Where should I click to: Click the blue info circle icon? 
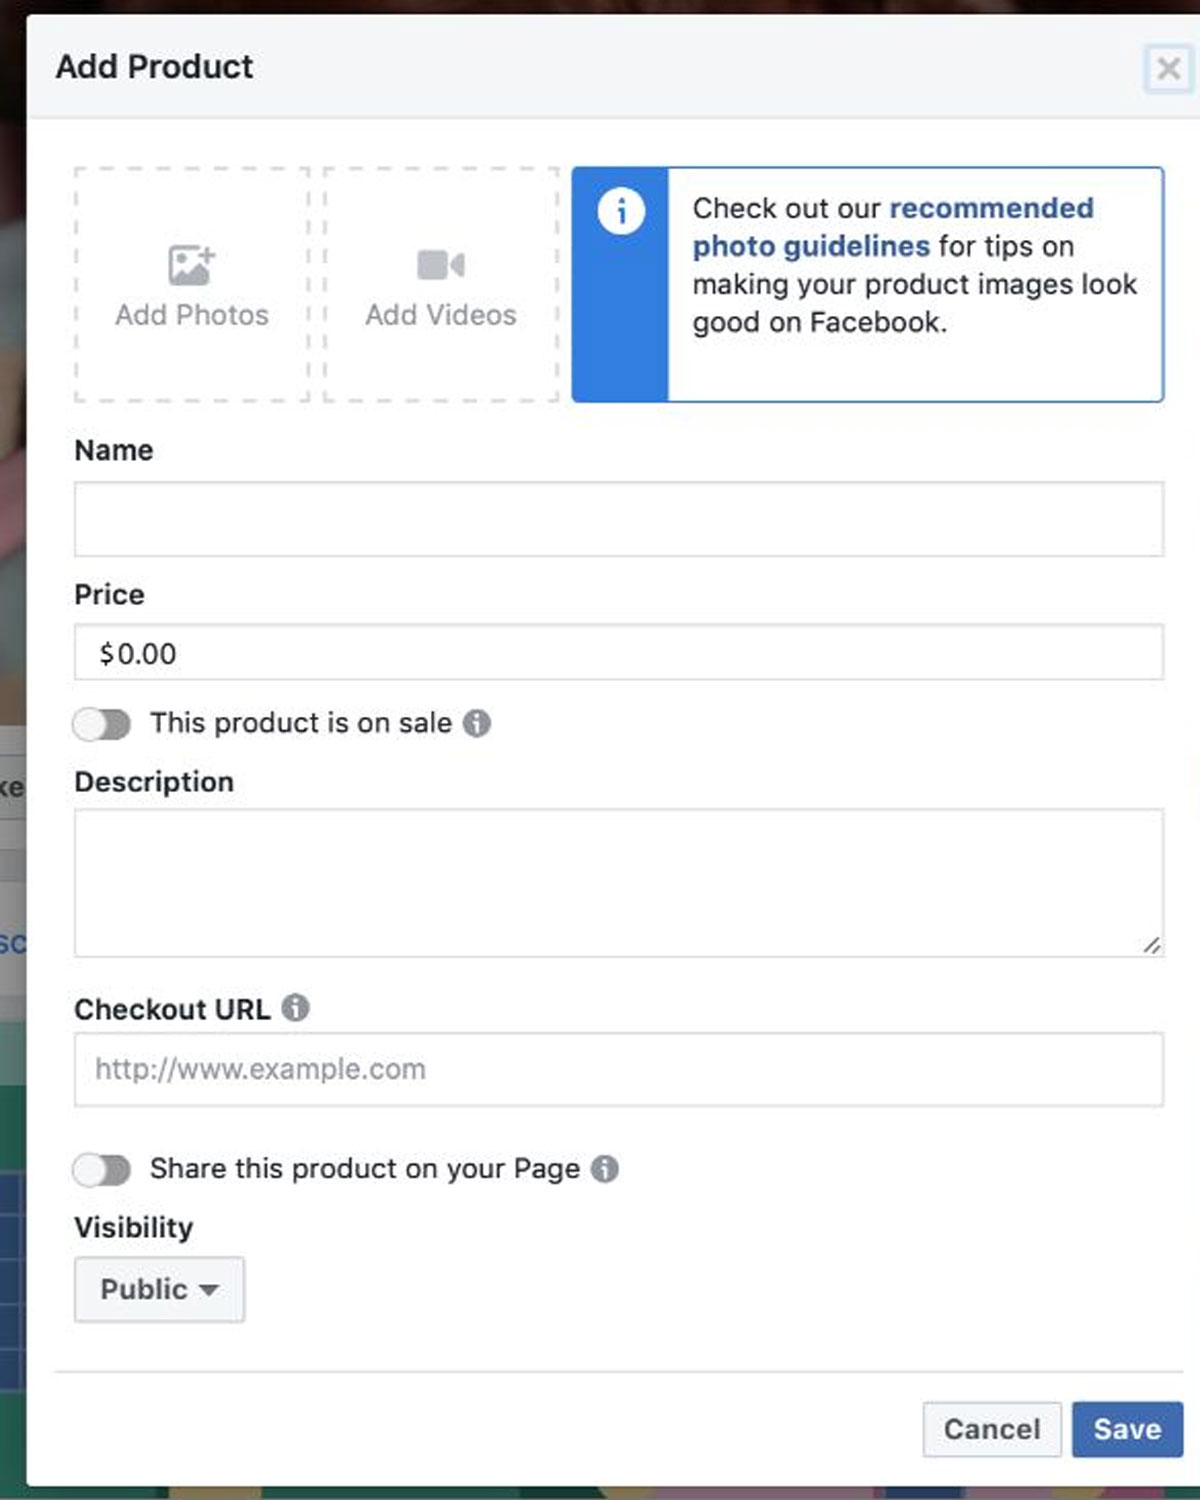point(621,211)
